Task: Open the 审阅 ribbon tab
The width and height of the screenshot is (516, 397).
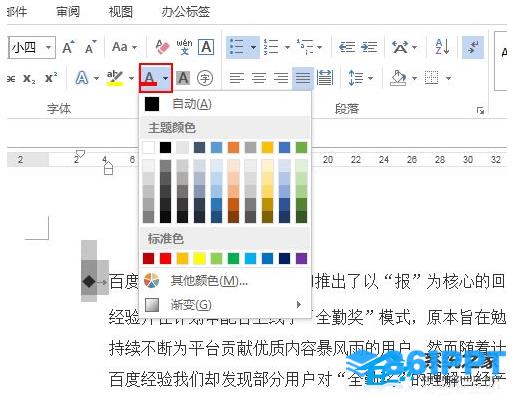Action: coord(68,12)
